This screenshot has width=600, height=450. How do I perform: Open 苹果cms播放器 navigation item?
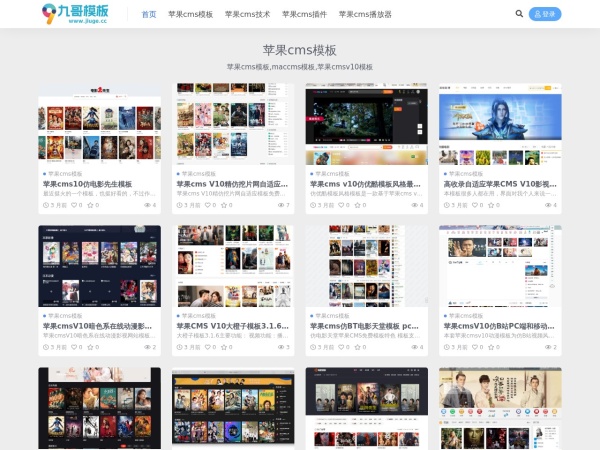(x=365, y=15)
